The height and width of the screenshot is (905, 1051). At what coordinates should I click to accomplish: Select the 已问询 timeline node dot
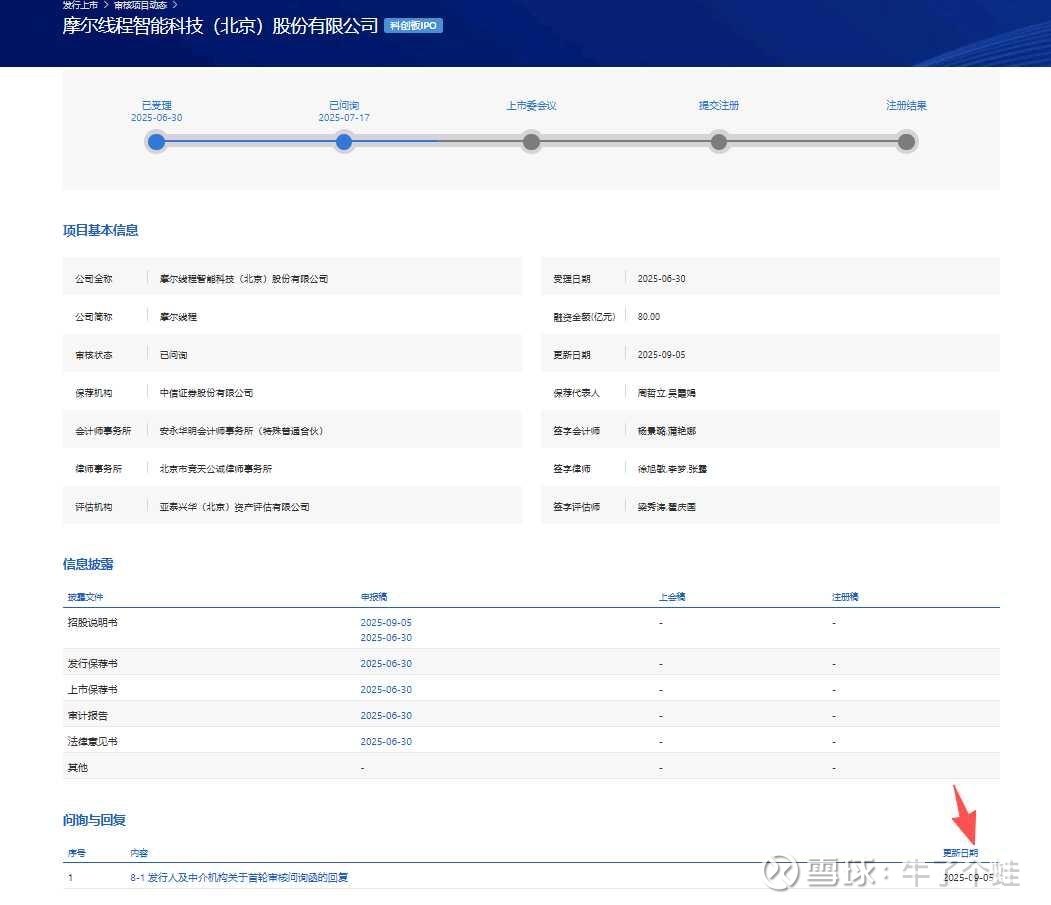click(344, 141)
